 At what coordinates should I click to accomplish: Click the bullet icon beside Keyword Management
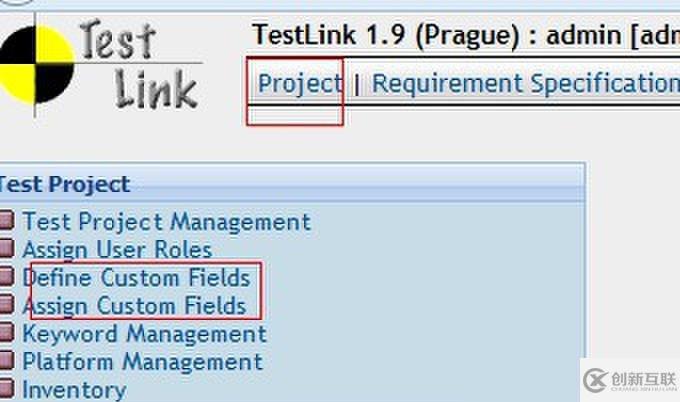(6, 334)
